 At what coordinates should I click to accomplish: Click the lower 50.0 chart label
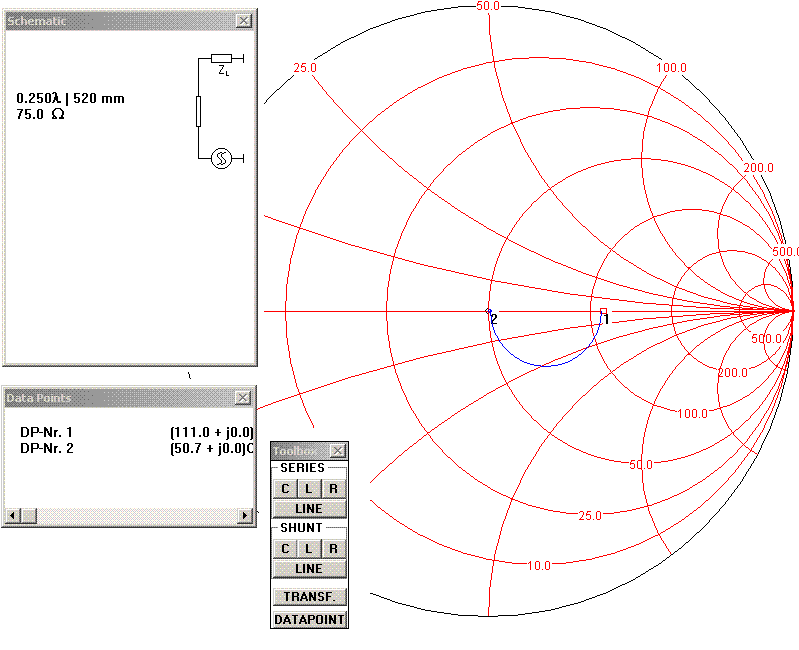click(x=641, y=465)
